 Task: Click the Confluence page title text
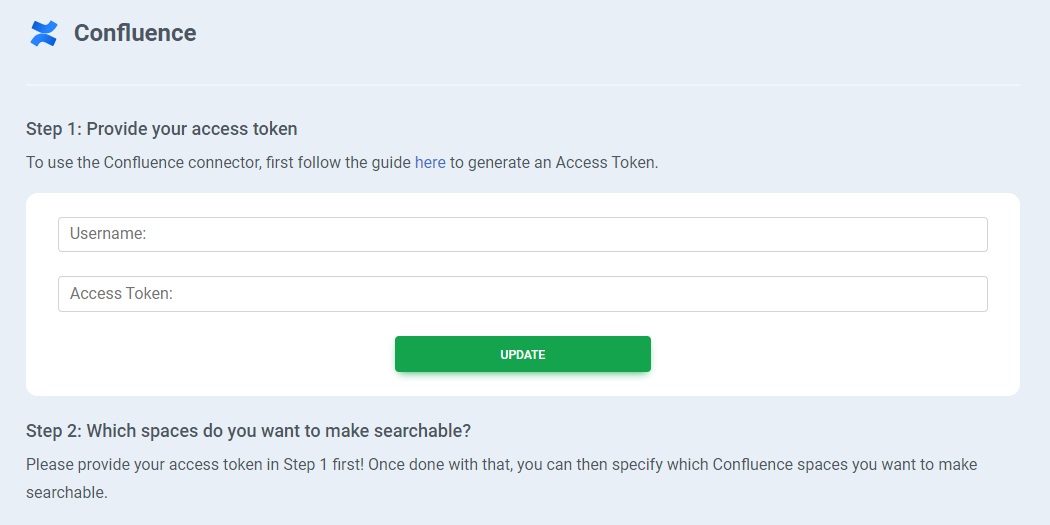tap(135, 33)
